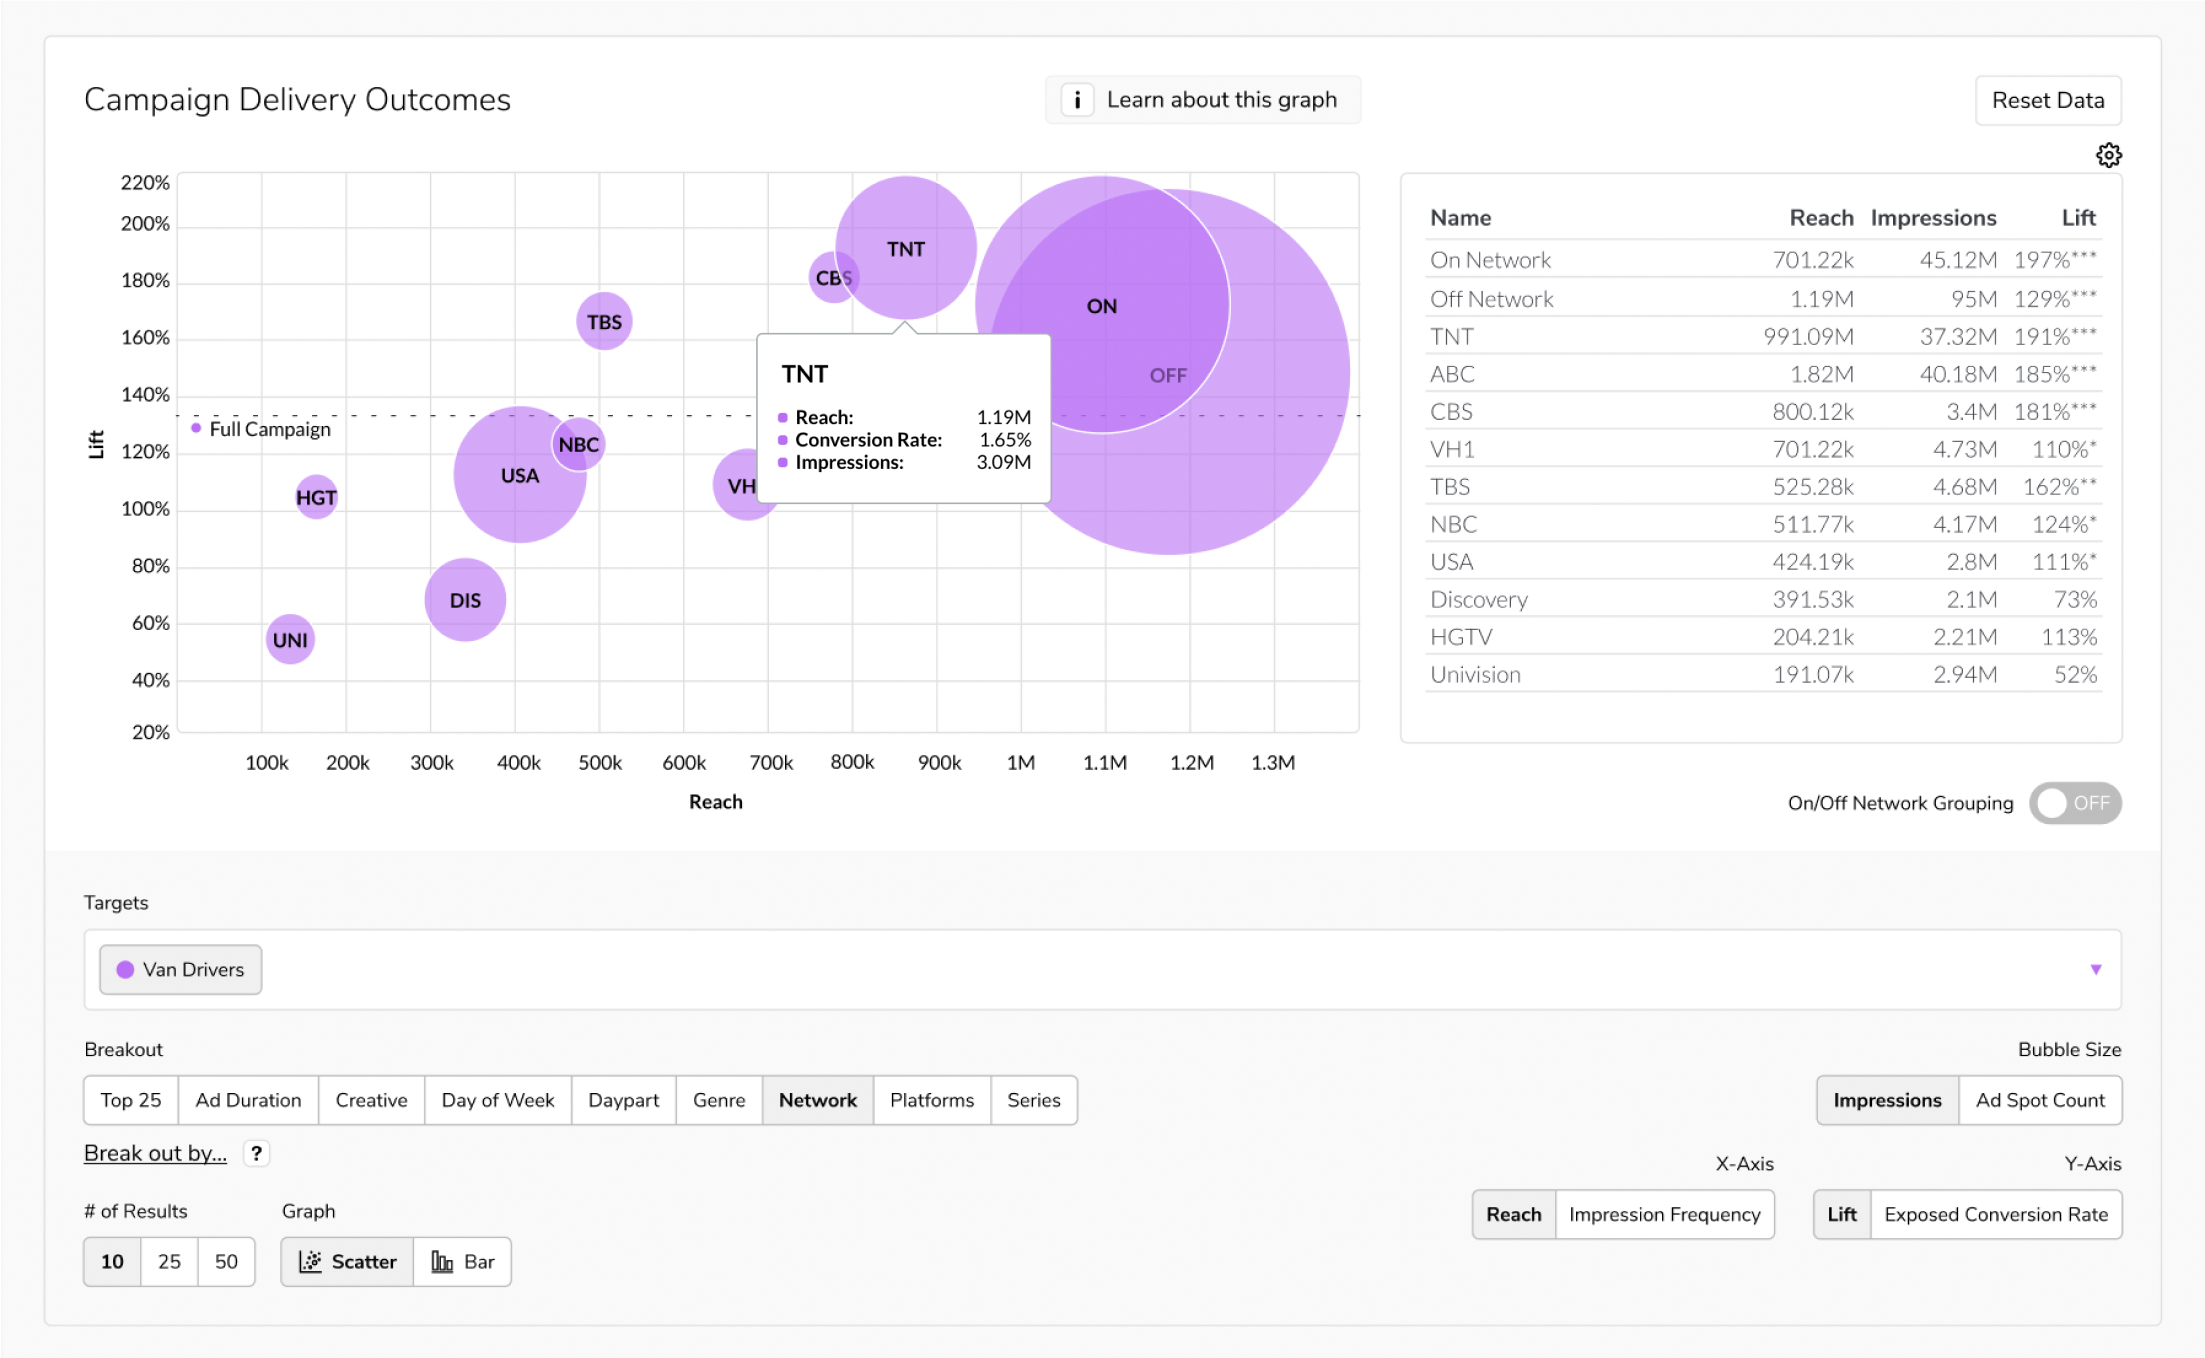Screen dimensions: 2205x1358
Task: Select Creative breakout
Action: coord(371,1100)
